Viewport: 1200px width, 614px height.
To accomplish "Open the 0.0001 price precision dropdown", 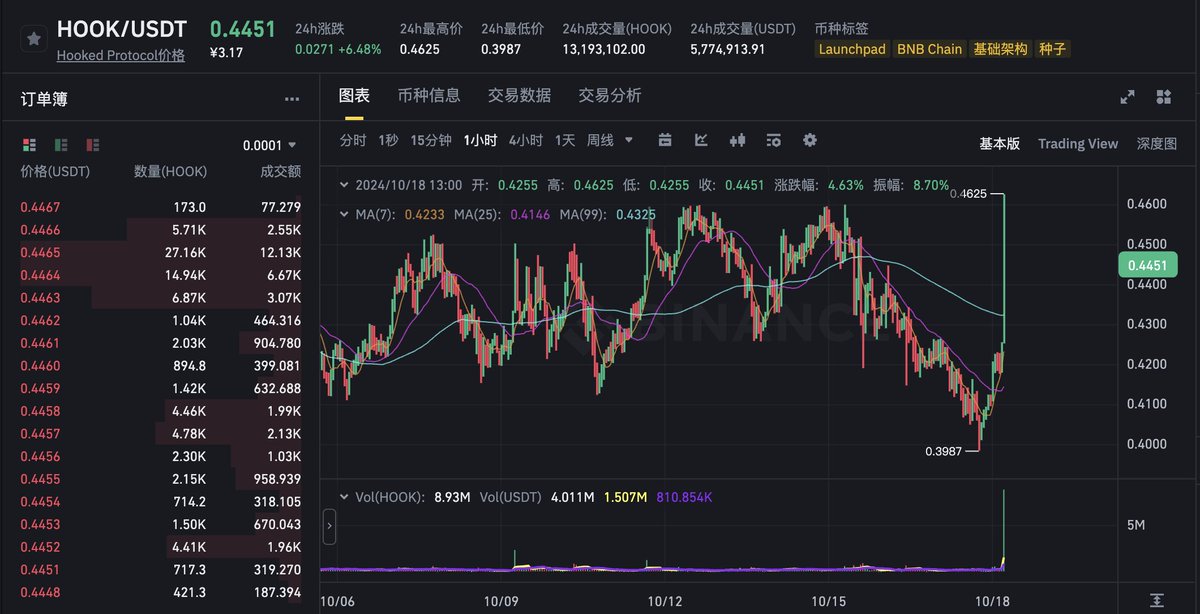I will coord(270,145).
